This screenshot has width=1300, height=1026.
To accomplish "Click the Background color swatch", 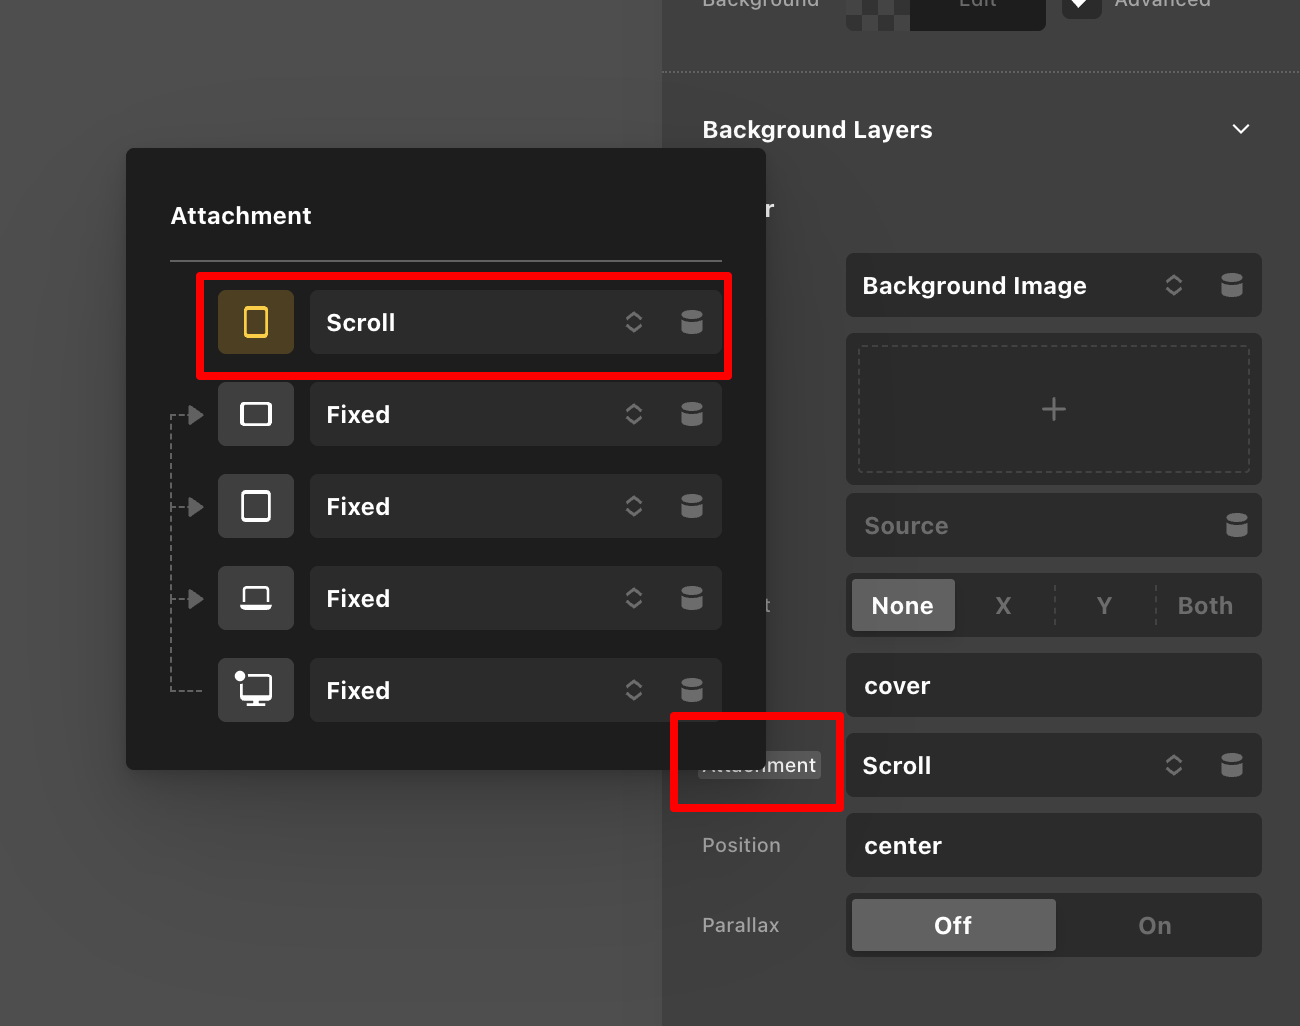I will pyautogui.click(x=877, y=10).
